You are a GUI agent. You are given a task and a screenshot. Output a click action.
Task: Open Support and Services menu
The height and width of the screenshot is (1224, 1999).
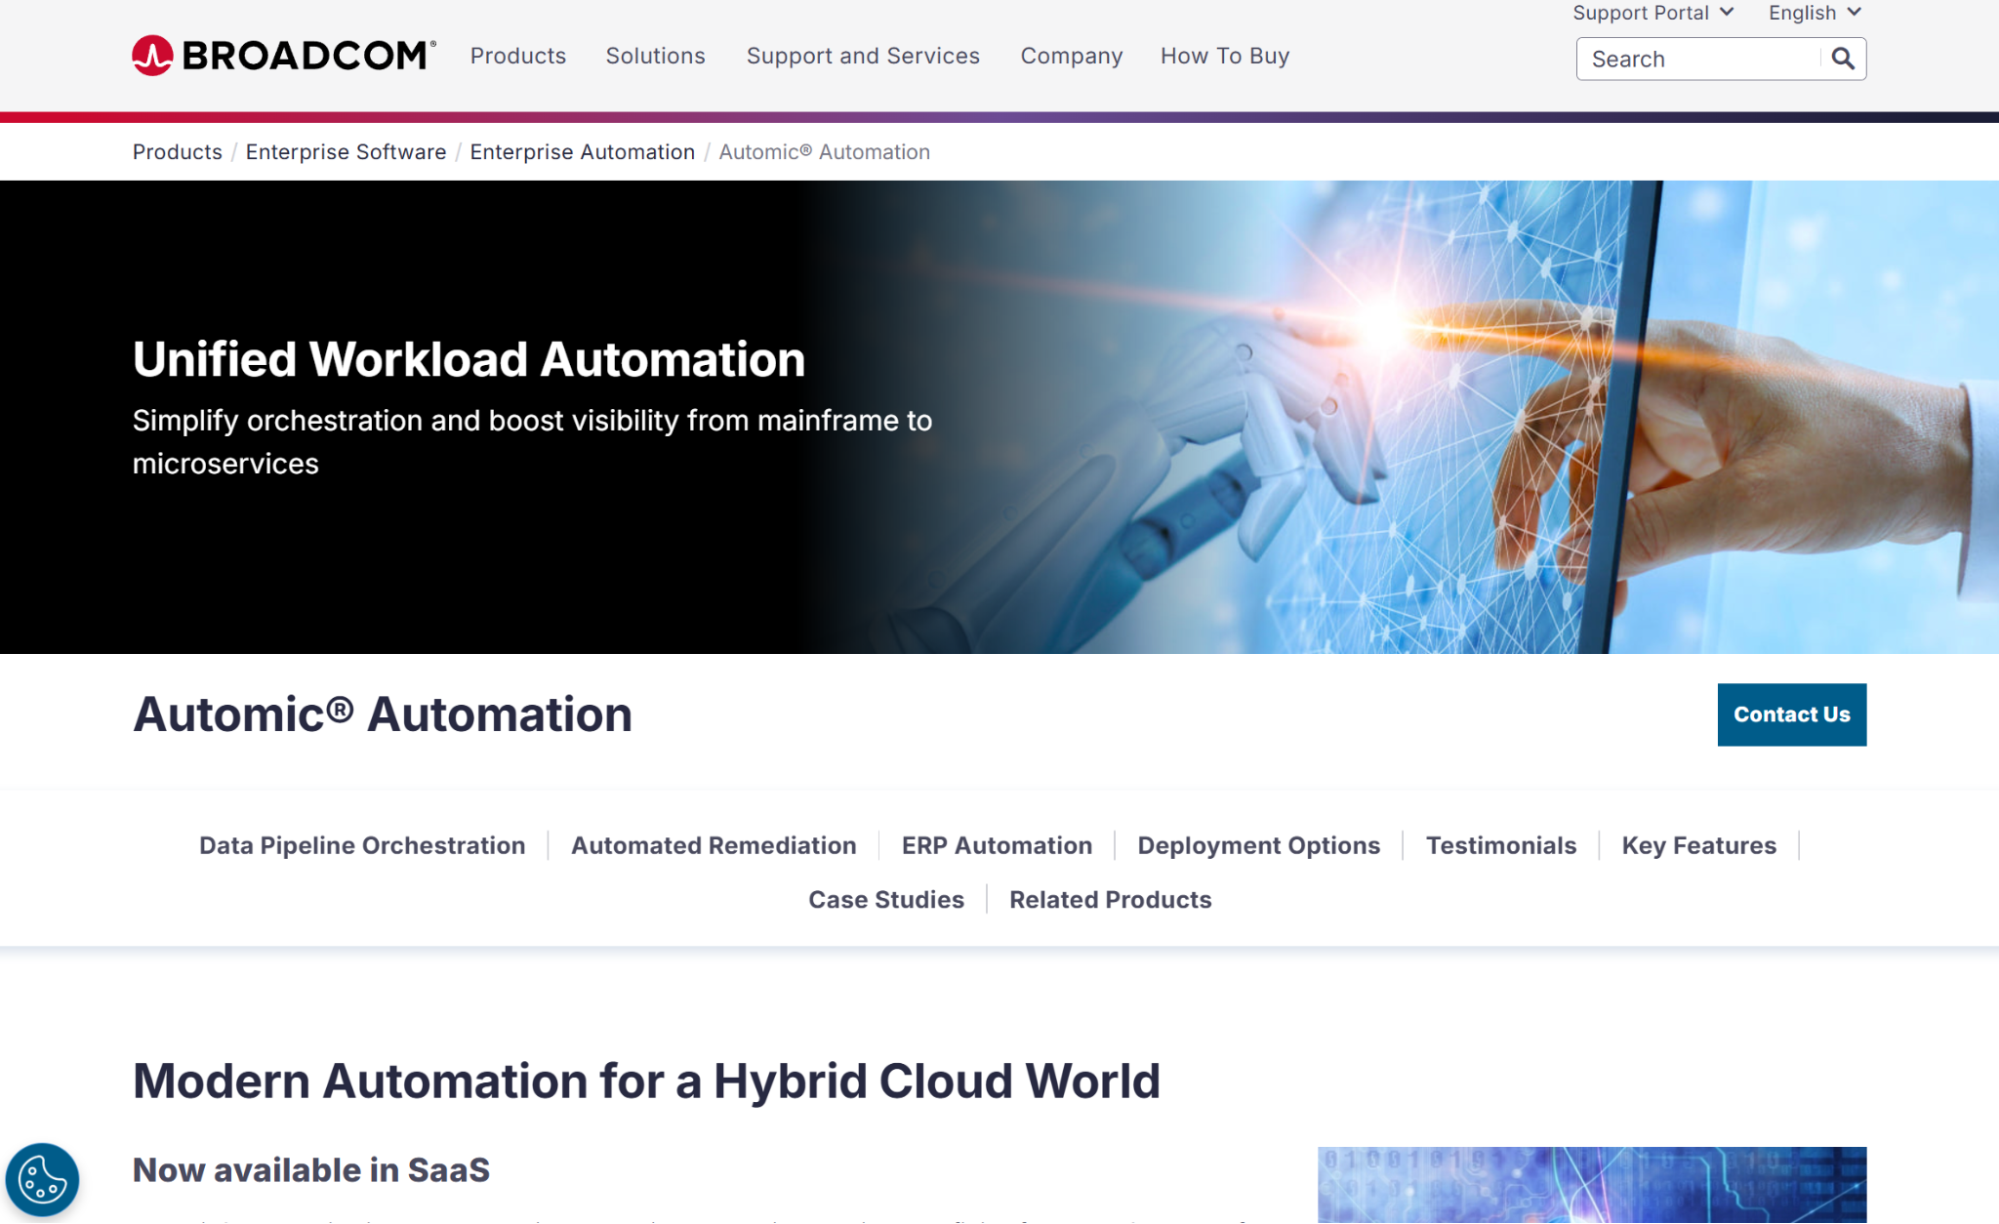863,56
